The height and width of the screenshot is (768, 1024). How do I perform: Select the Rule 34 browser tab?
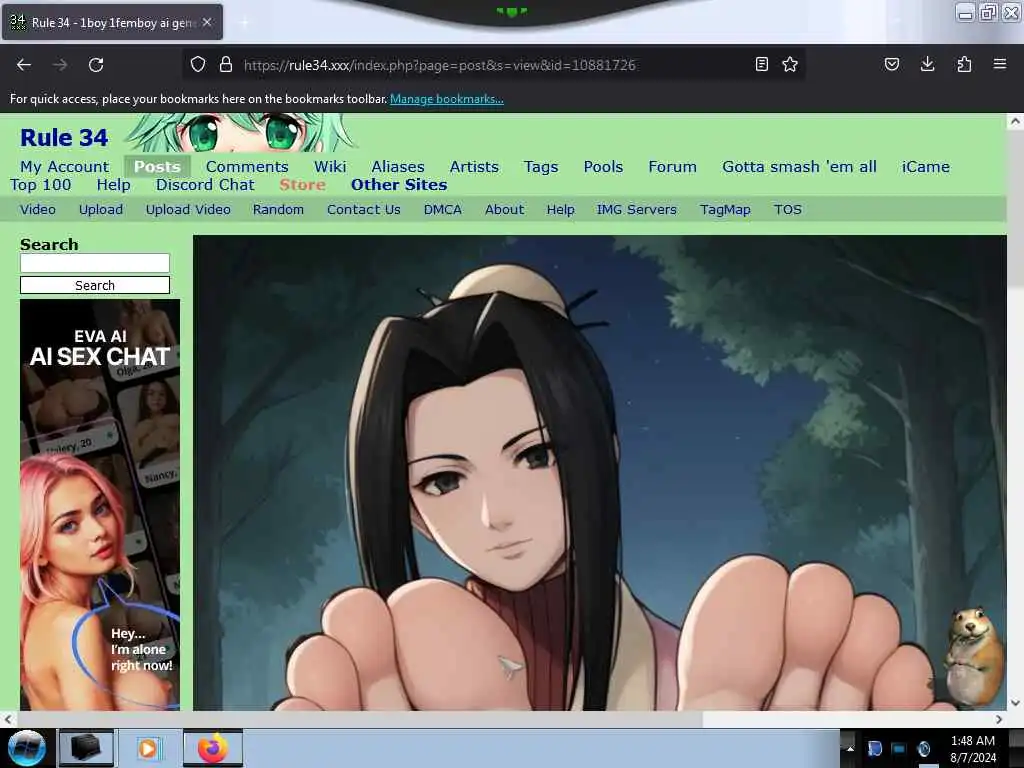[x=112, y=22]
